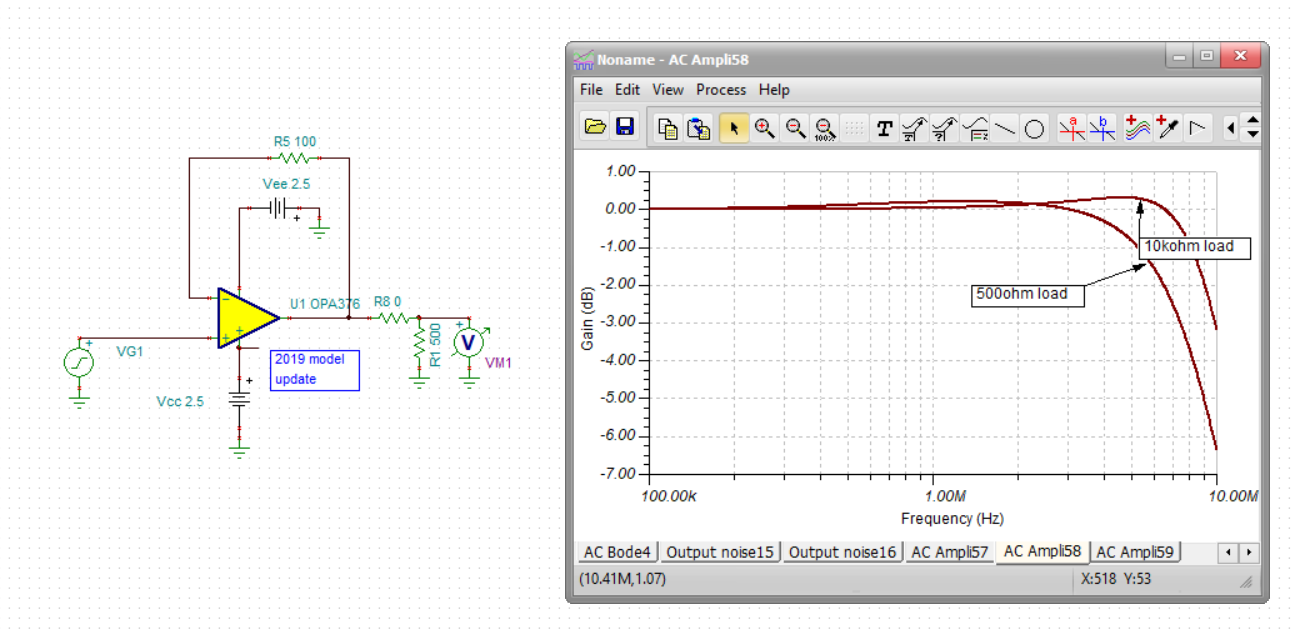Screen dimensions: 1294x633
Task: Click the add more curves icon
Action: point(1137,128)
